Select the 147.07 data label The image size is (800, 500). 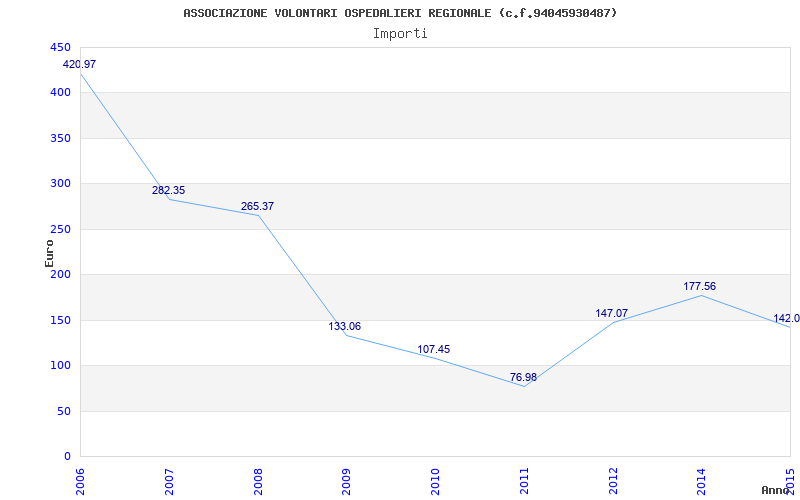pyautogui.click(x=611, y=313)
